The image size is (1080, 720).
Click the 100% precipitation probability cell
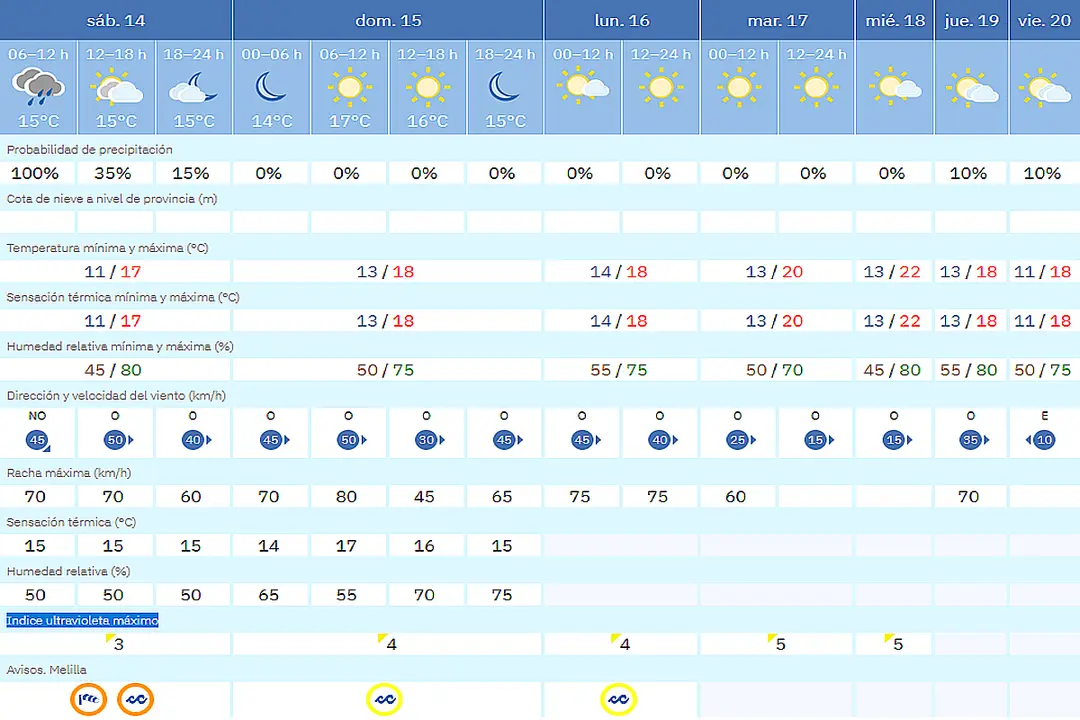(35, 173)
